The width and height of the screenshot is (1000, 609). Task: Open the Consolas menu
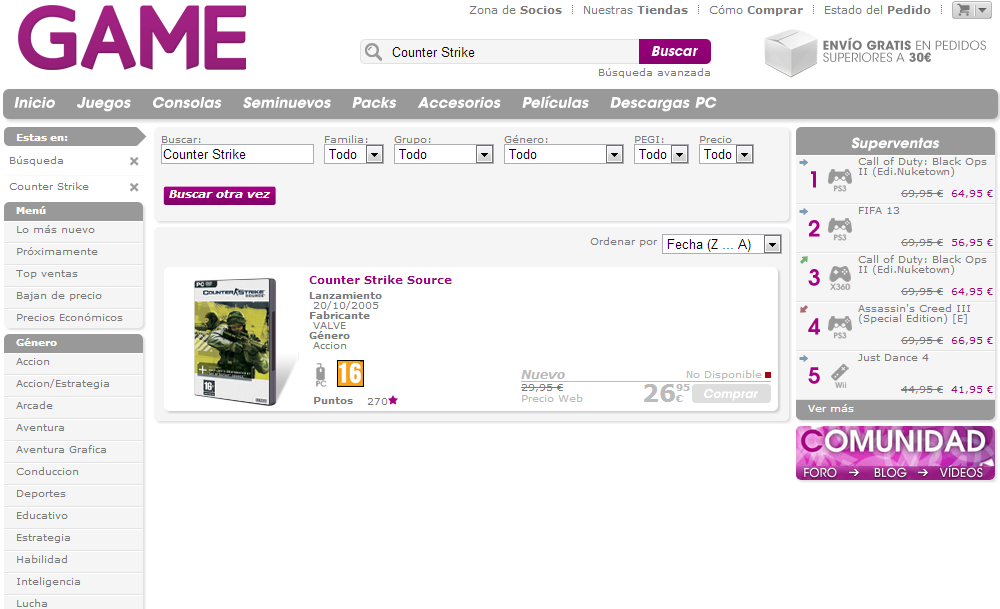pyautogui.click(x=187, y=103)
